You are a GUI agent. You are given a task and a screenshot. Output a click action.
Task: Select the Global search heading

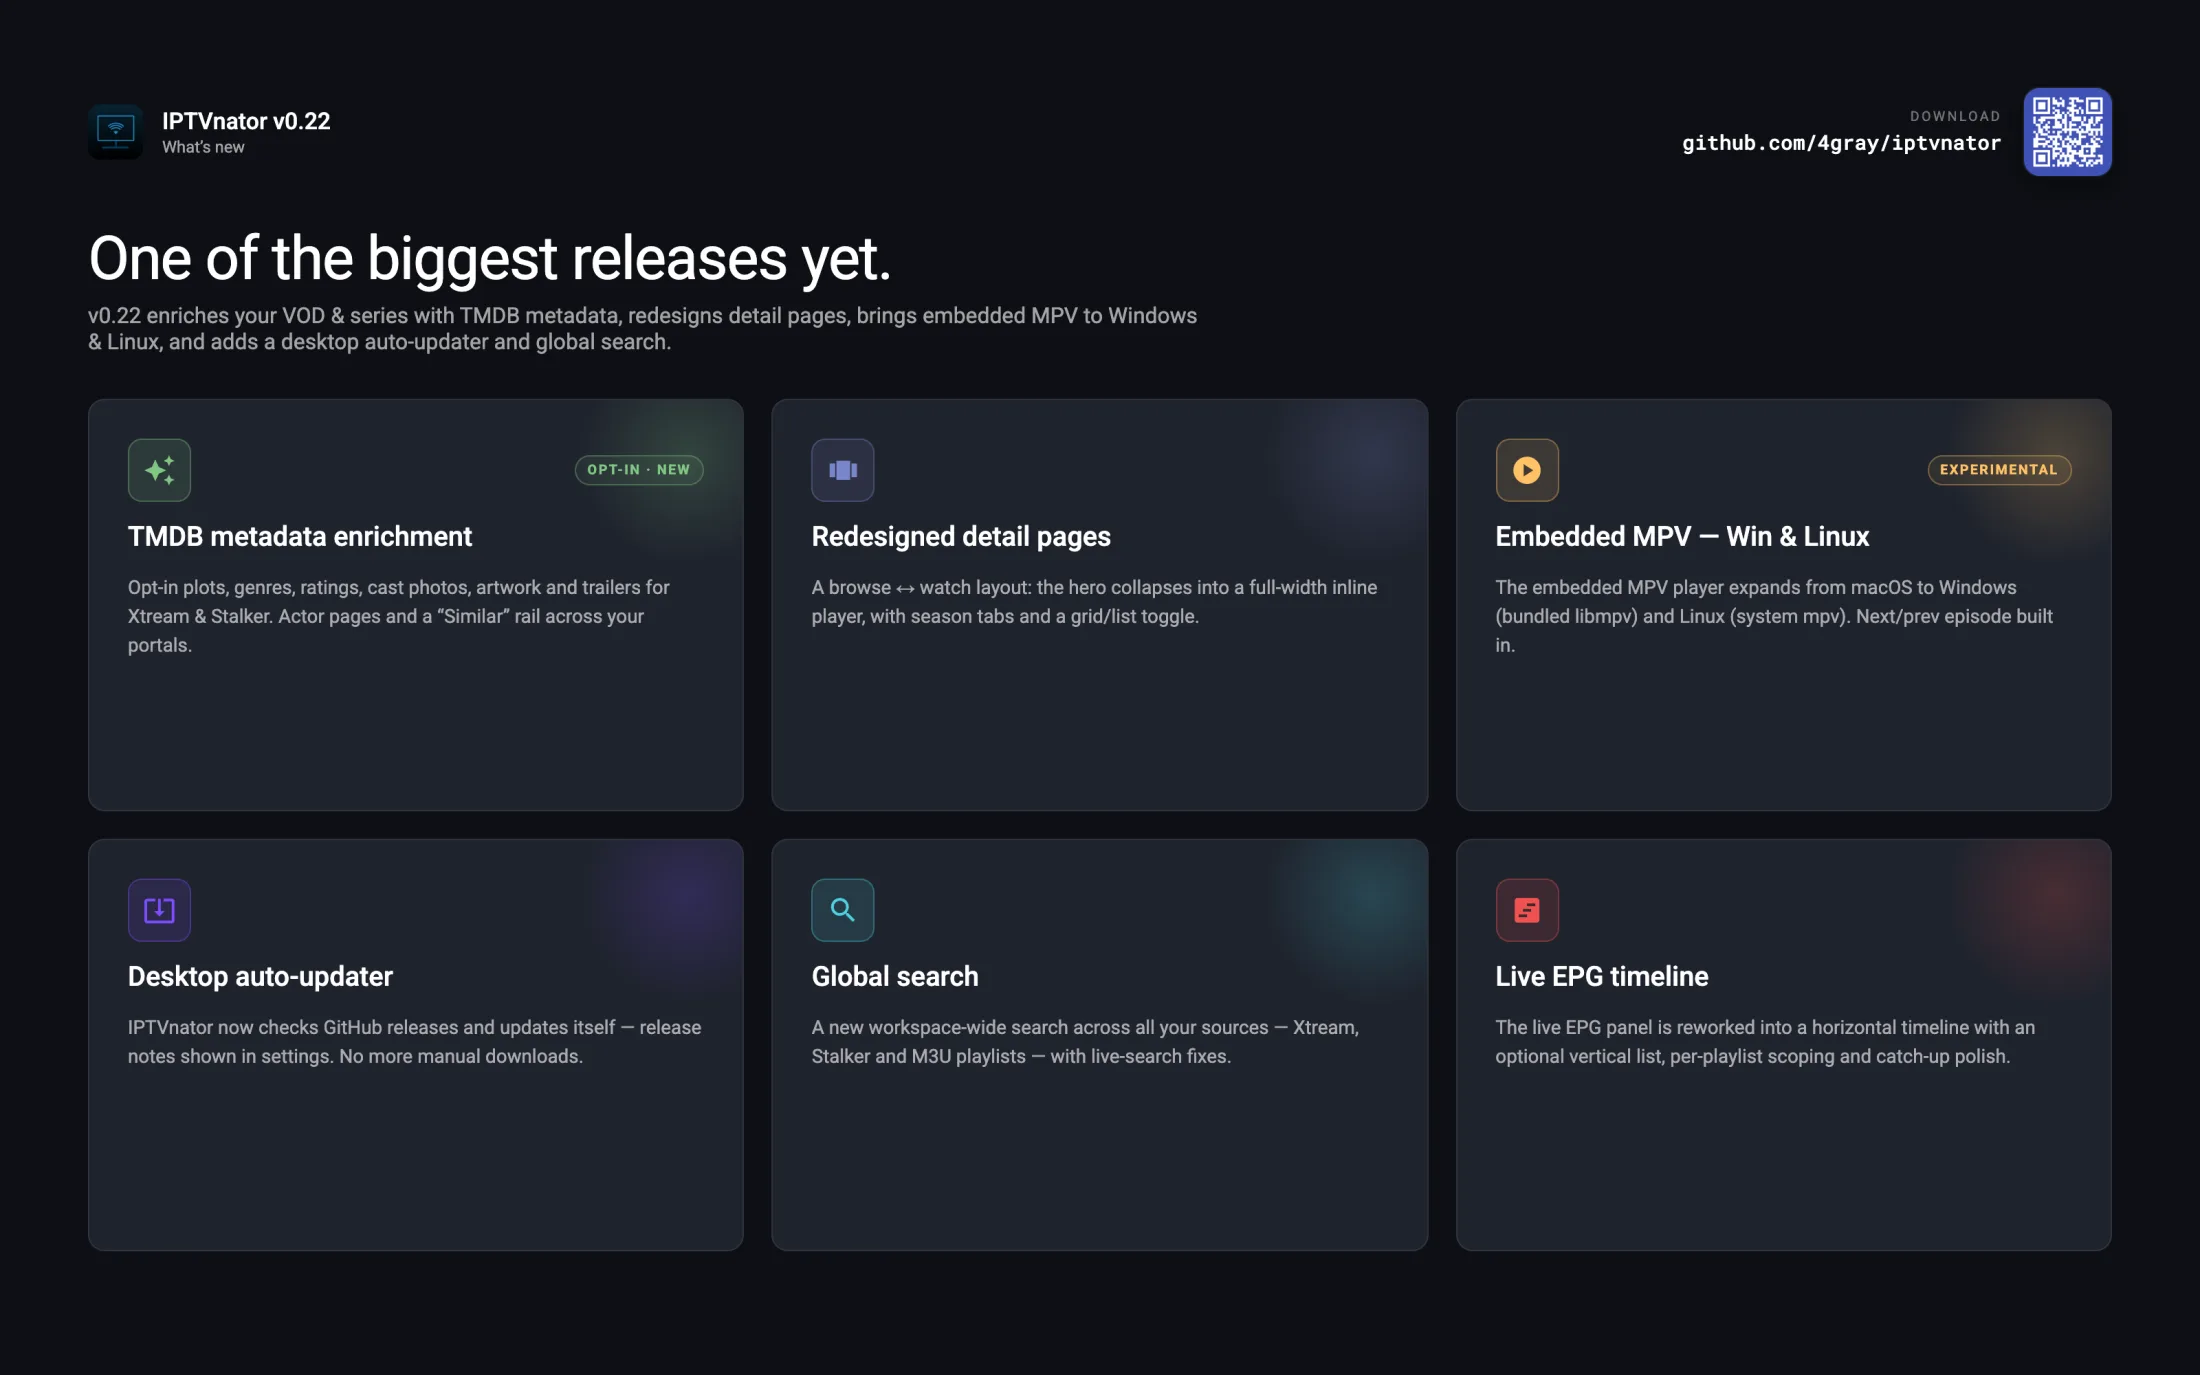click(x=895, y=977)
